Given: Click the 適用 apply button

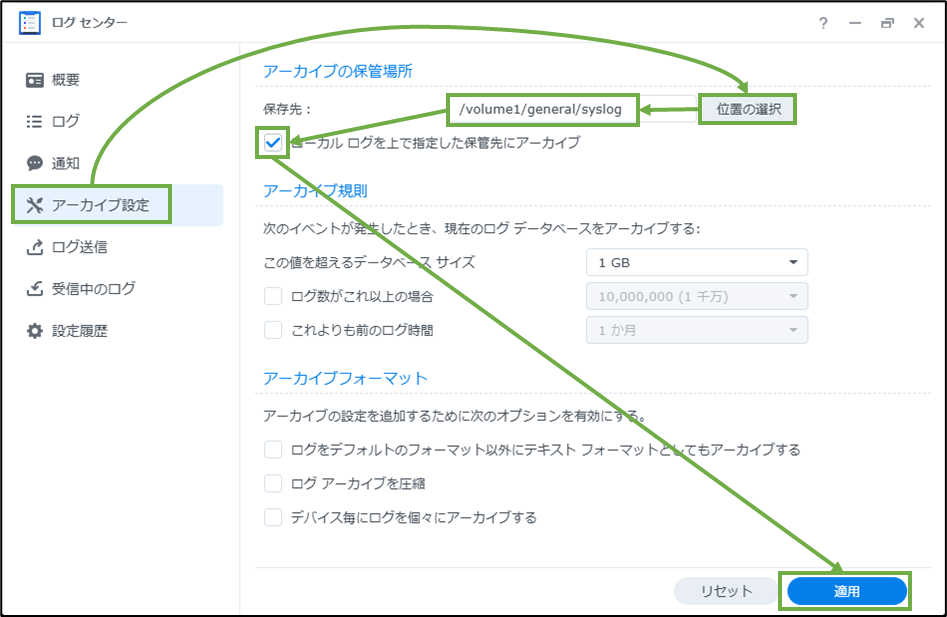Looking at the screenshot, I should click(847, 591).
